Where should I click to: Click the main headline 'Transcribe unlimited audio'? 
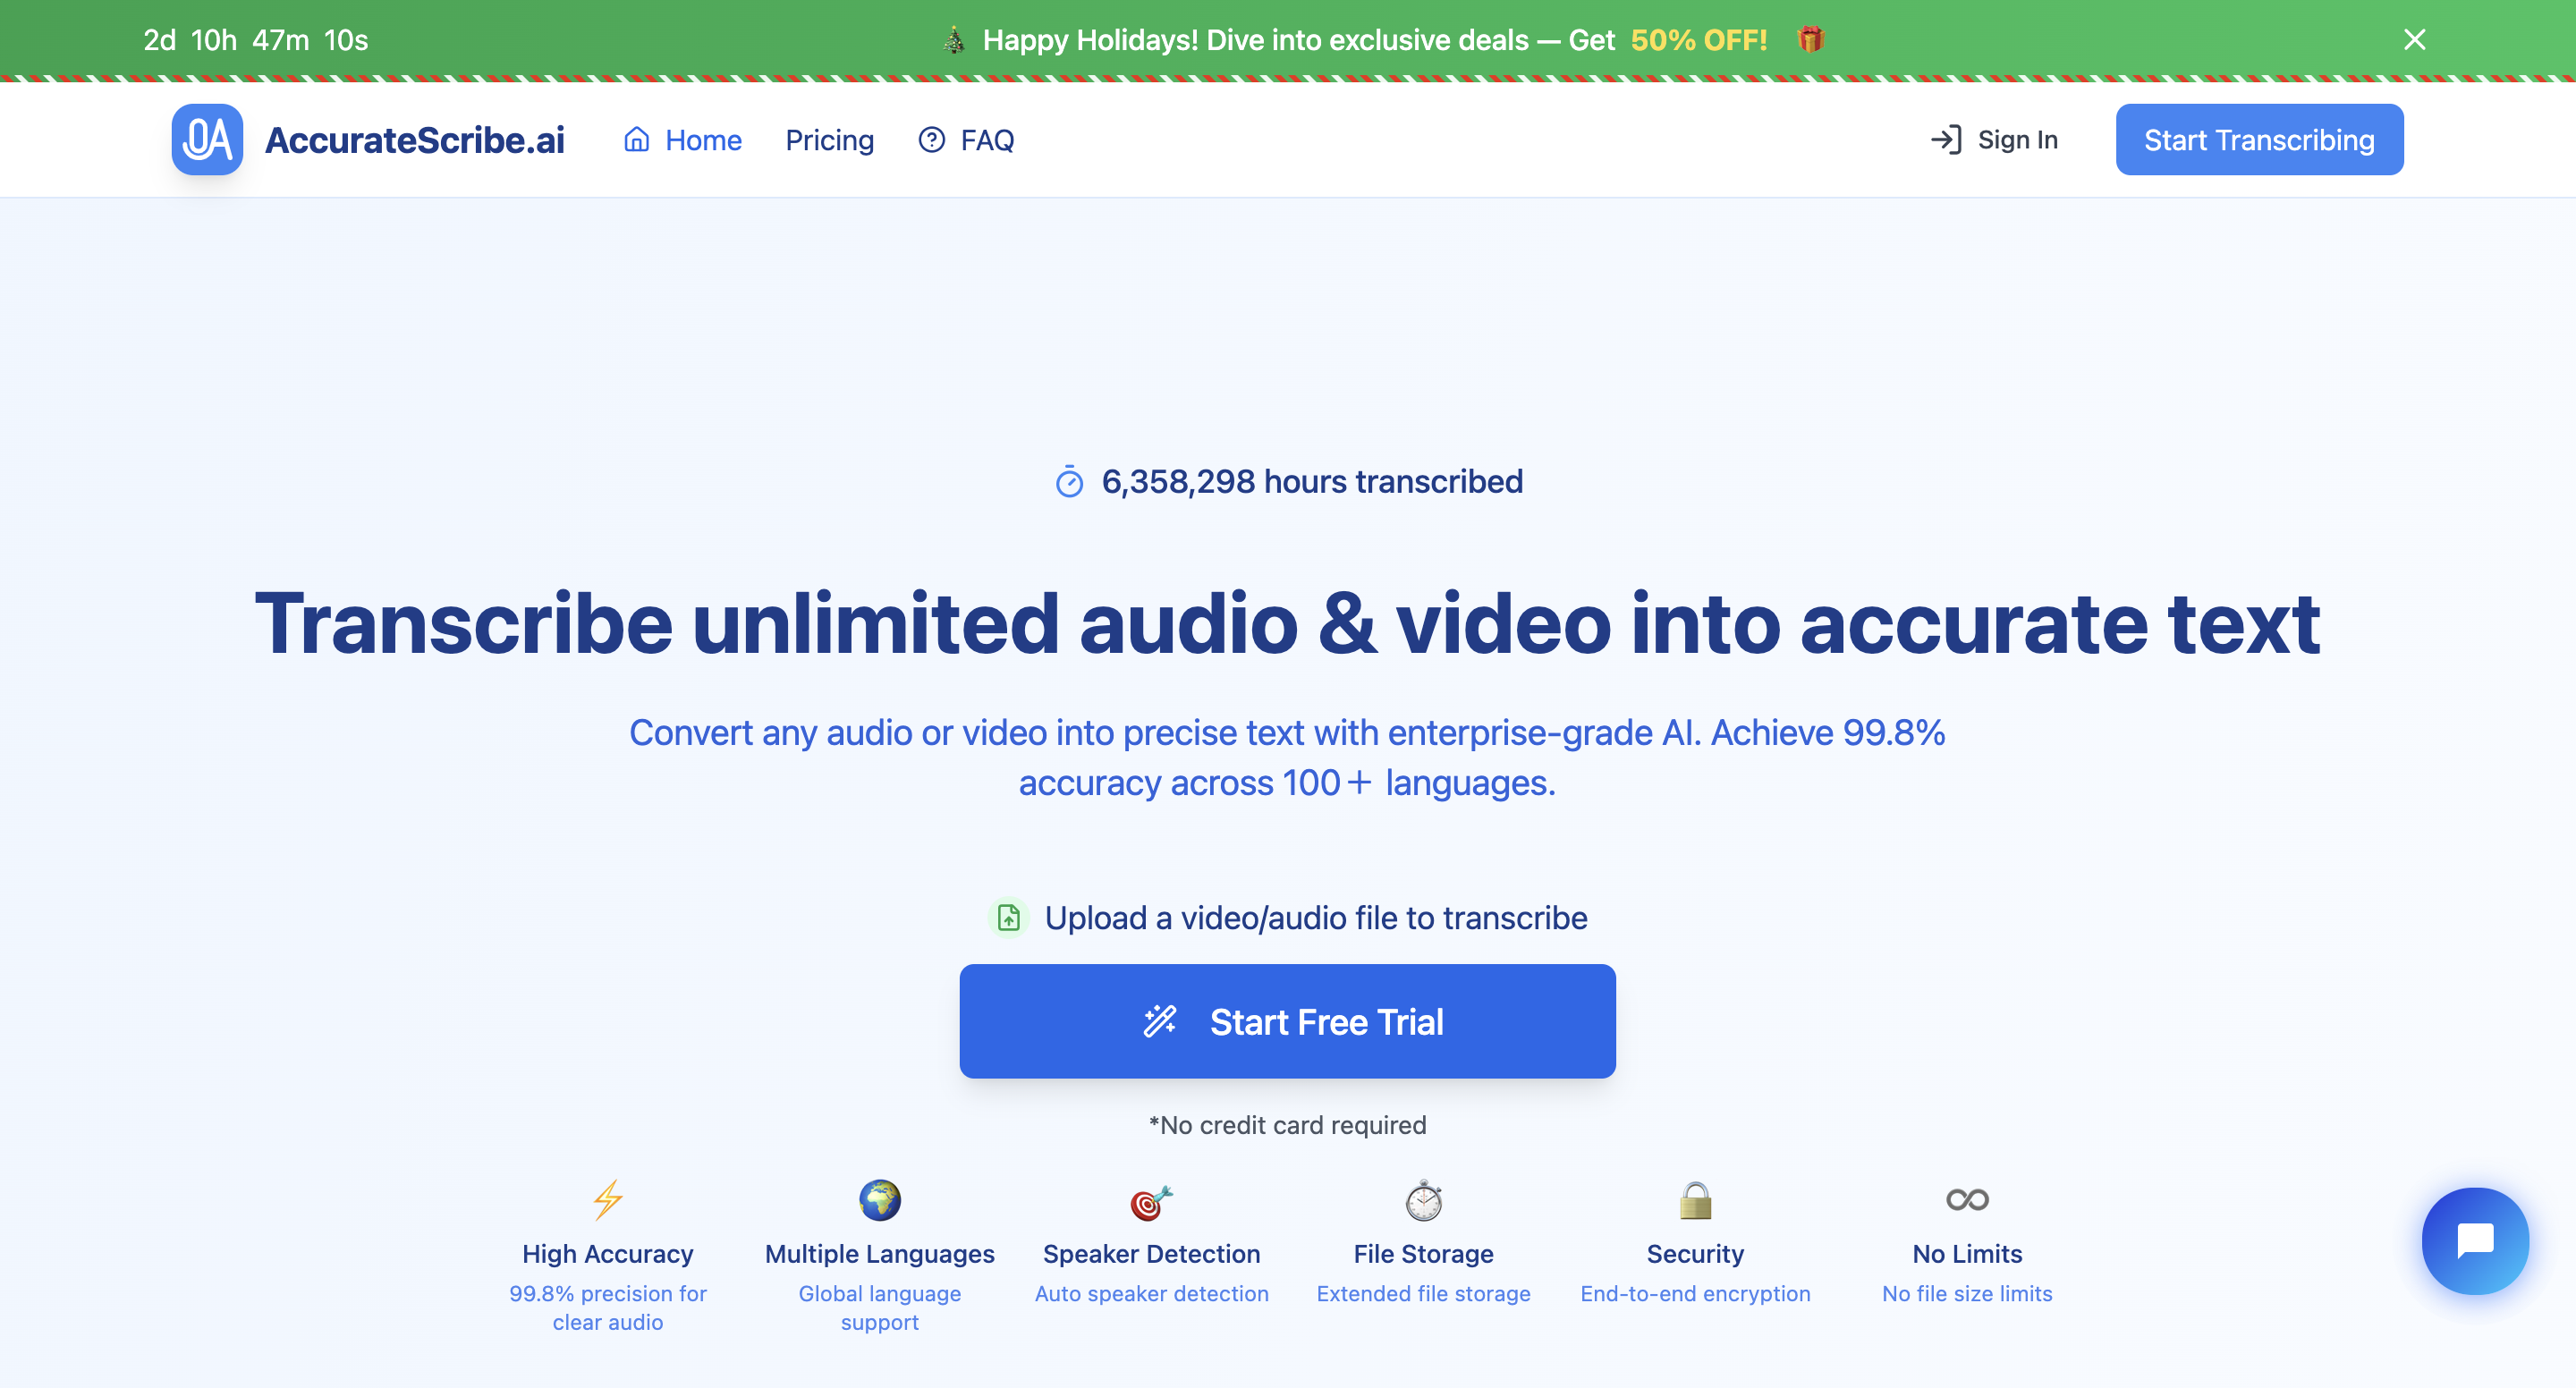1287,624
